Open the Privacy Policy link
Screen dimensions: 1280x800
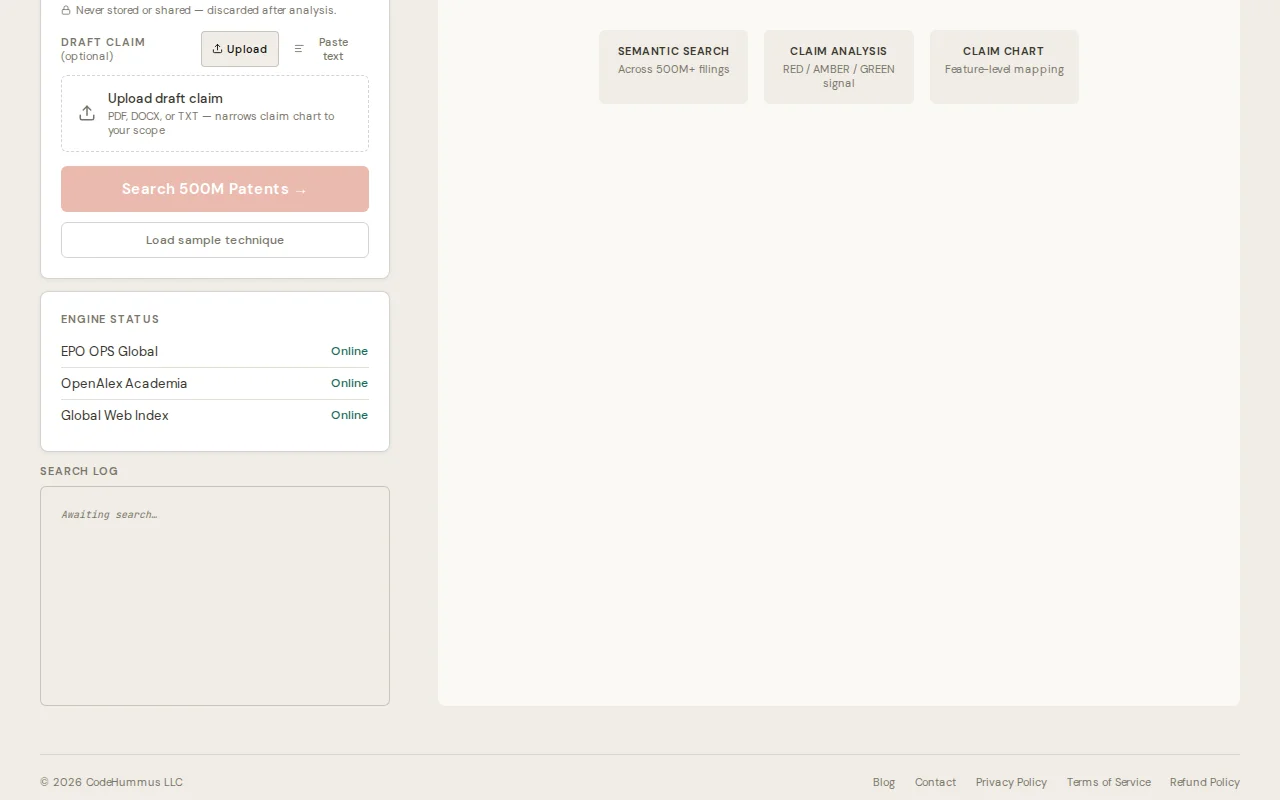(1011, 782)
